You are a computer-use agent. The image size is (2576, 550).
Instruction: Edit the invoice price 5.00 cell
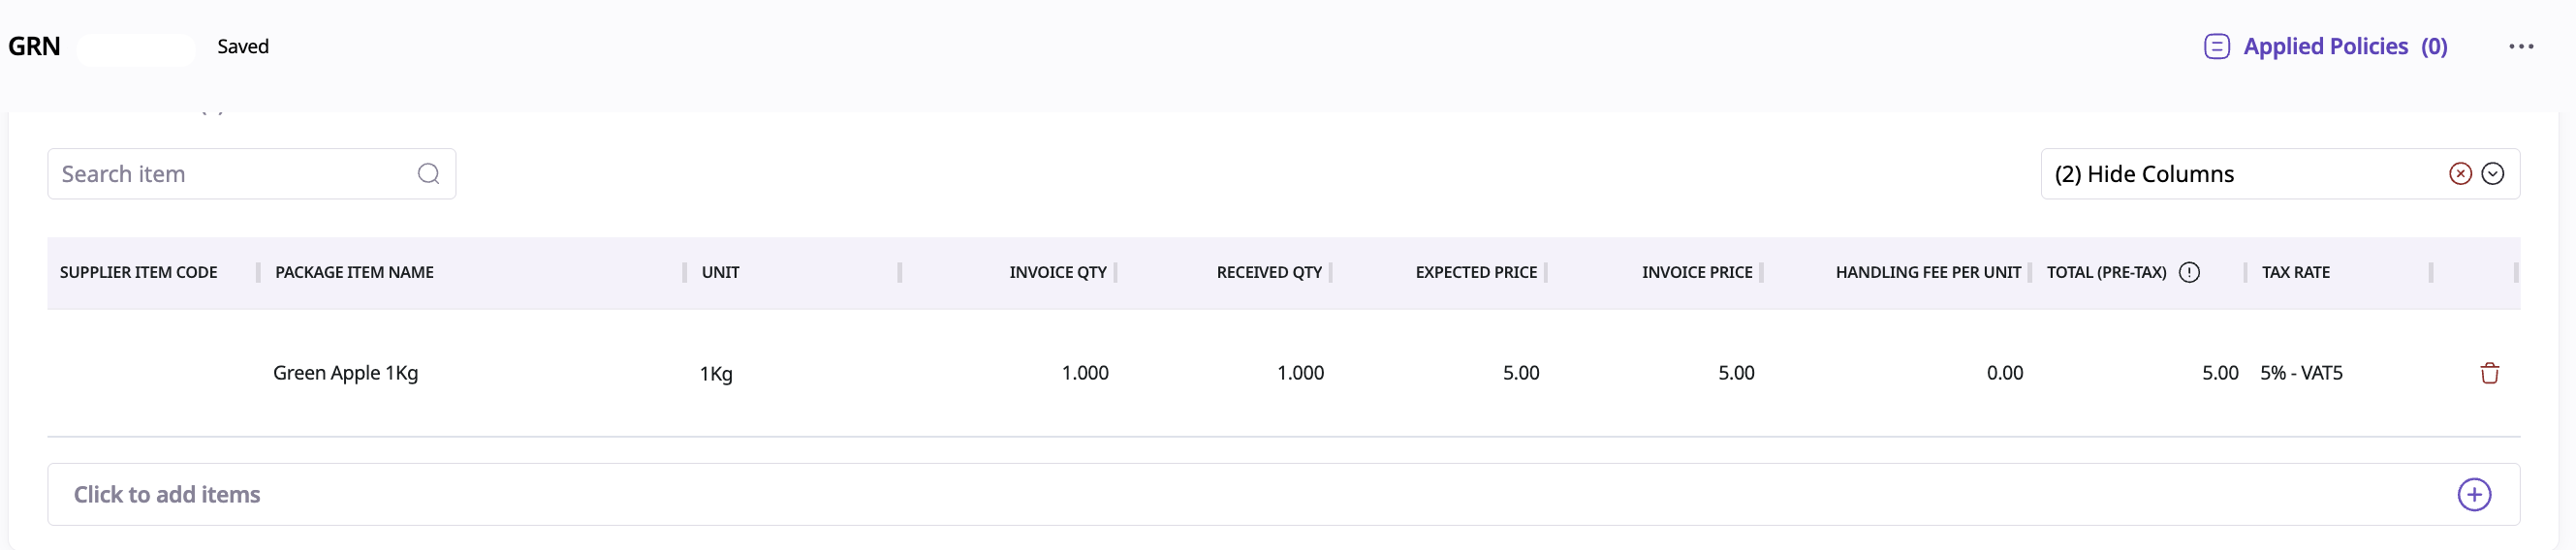click(x=1735, y=373)
